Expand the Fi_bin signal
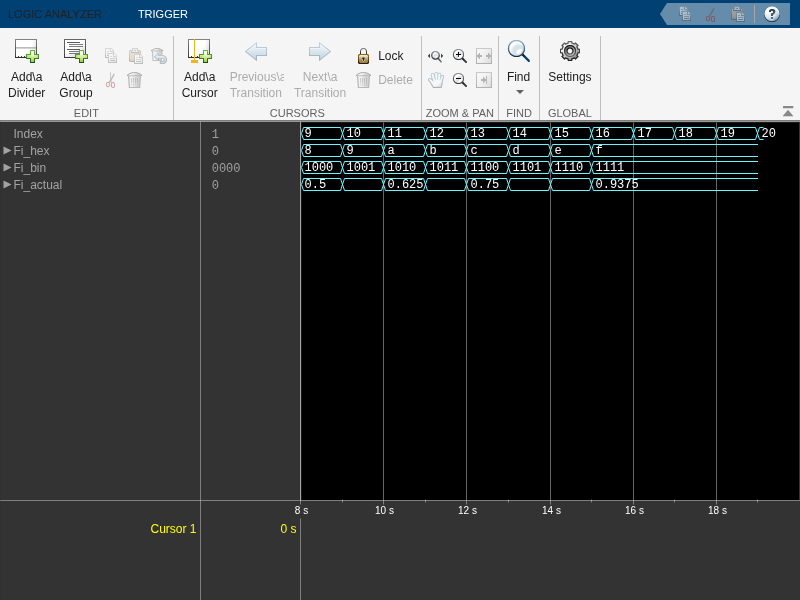 point(7,167)
